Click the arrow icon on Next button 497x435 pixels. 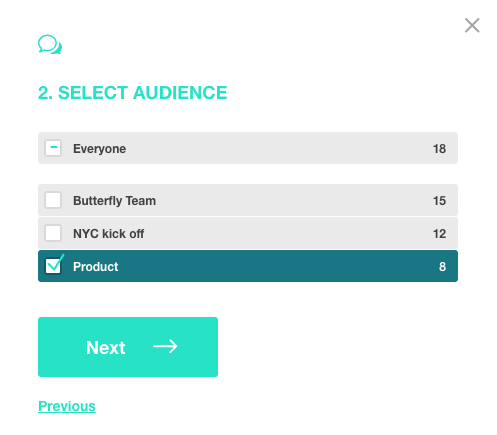tap(165, 346)
